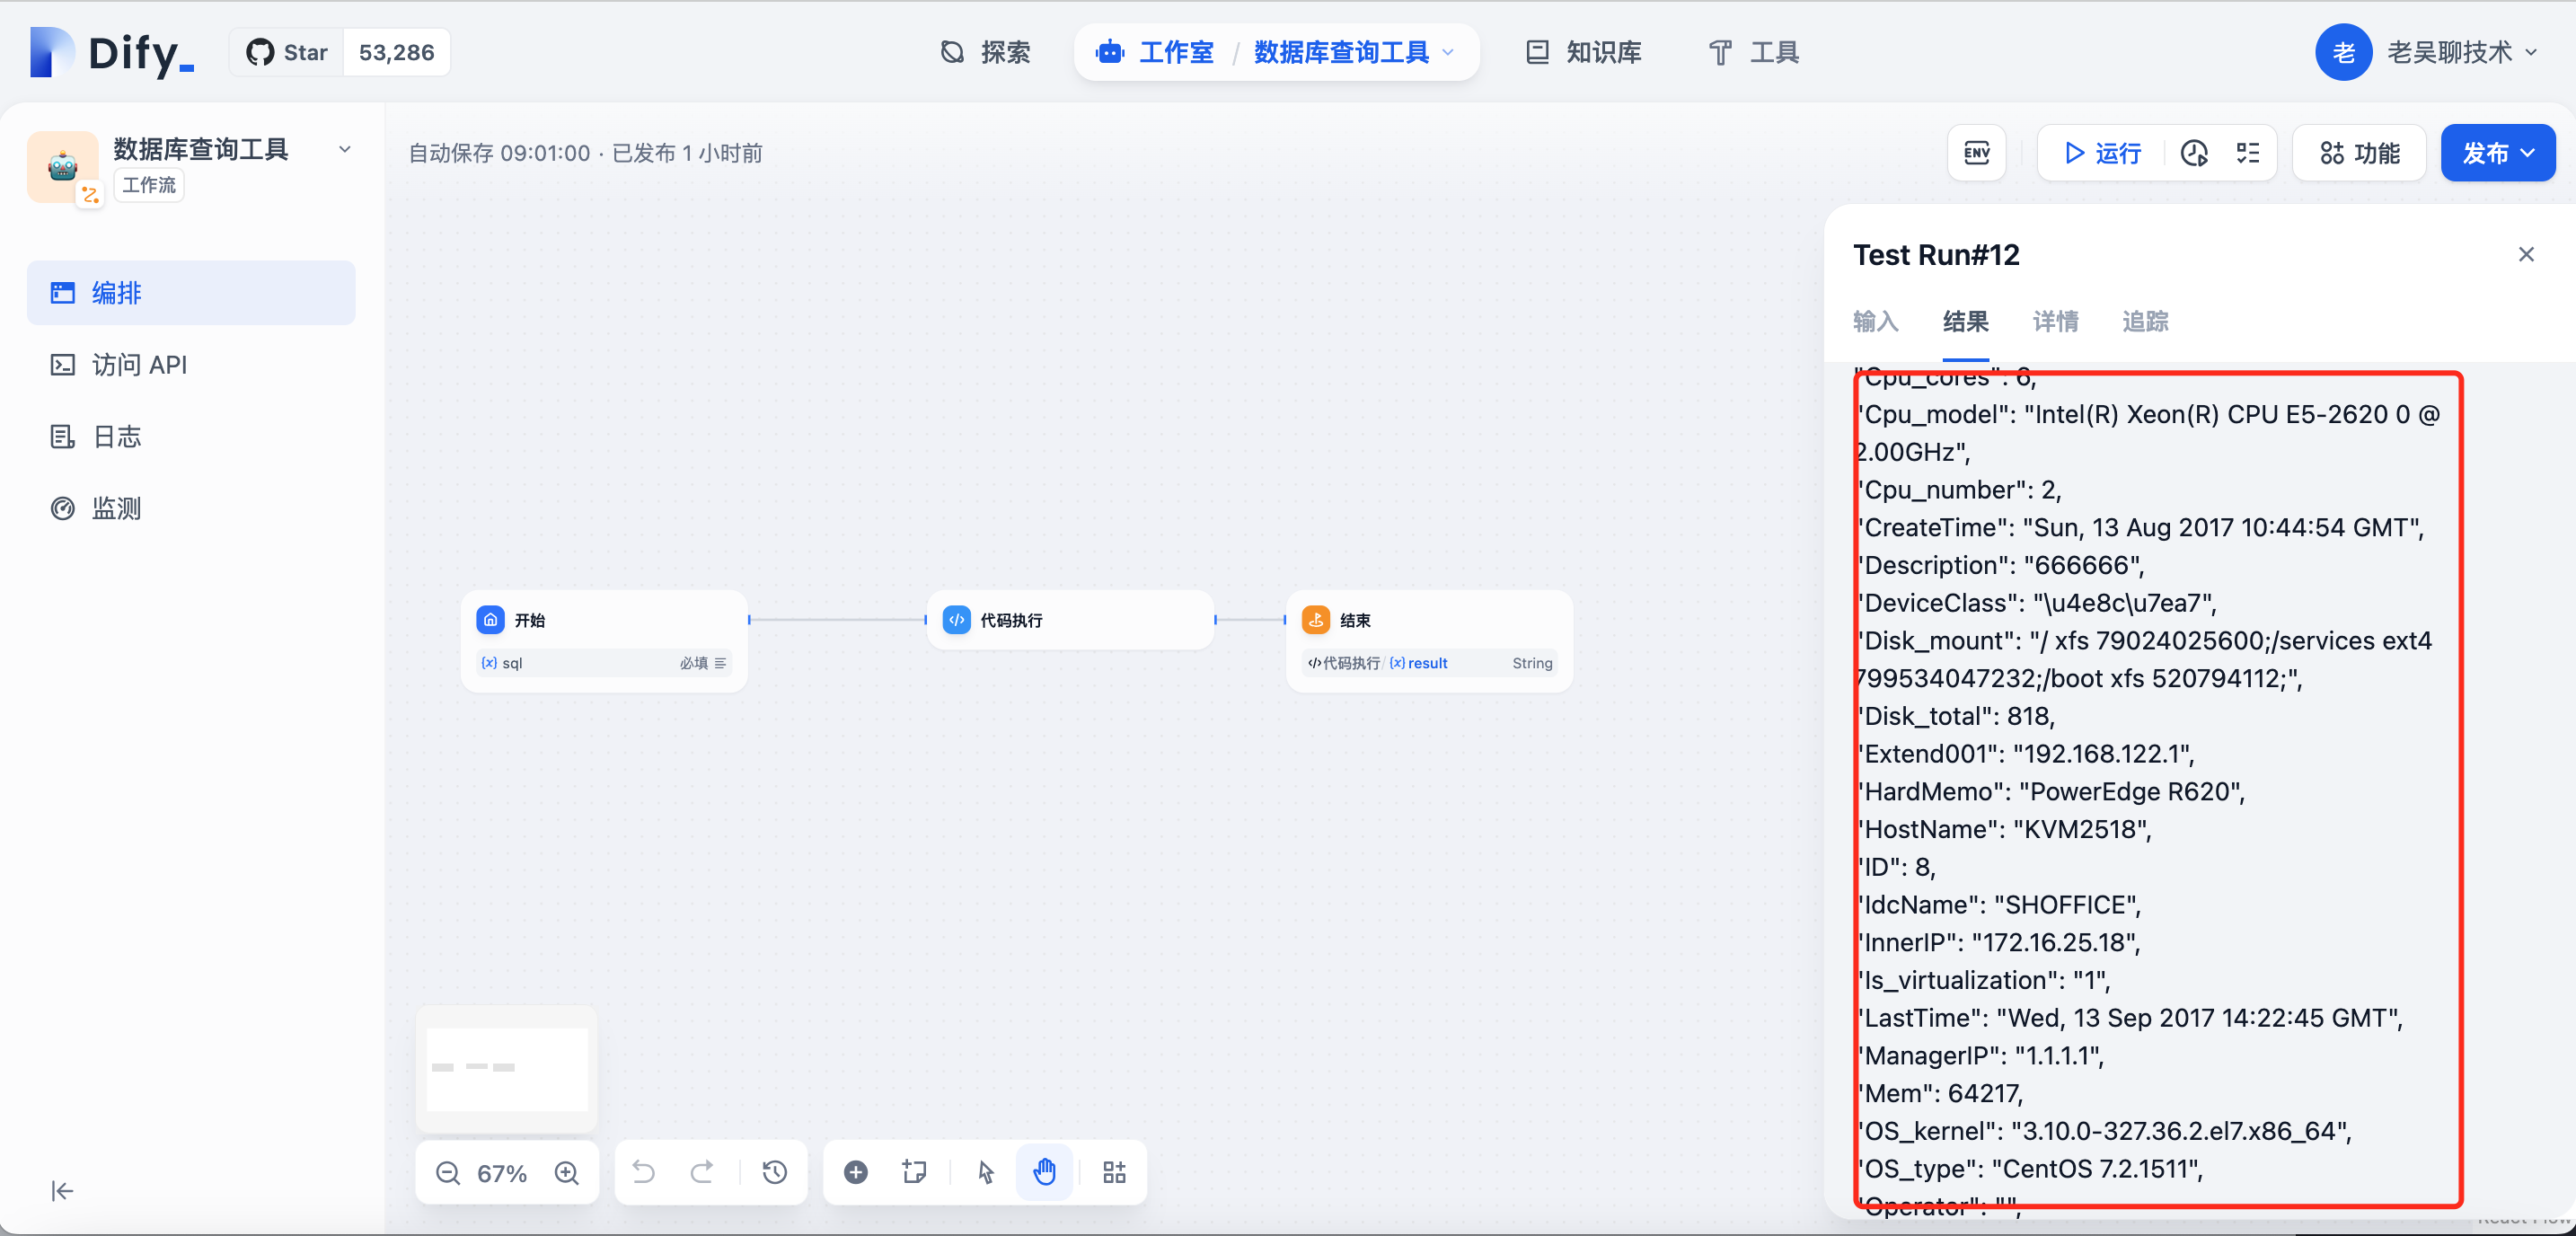Switch to pointer select mode
The width and height of the screenshot is (2576, 1236).
[x=986, y=1172]
